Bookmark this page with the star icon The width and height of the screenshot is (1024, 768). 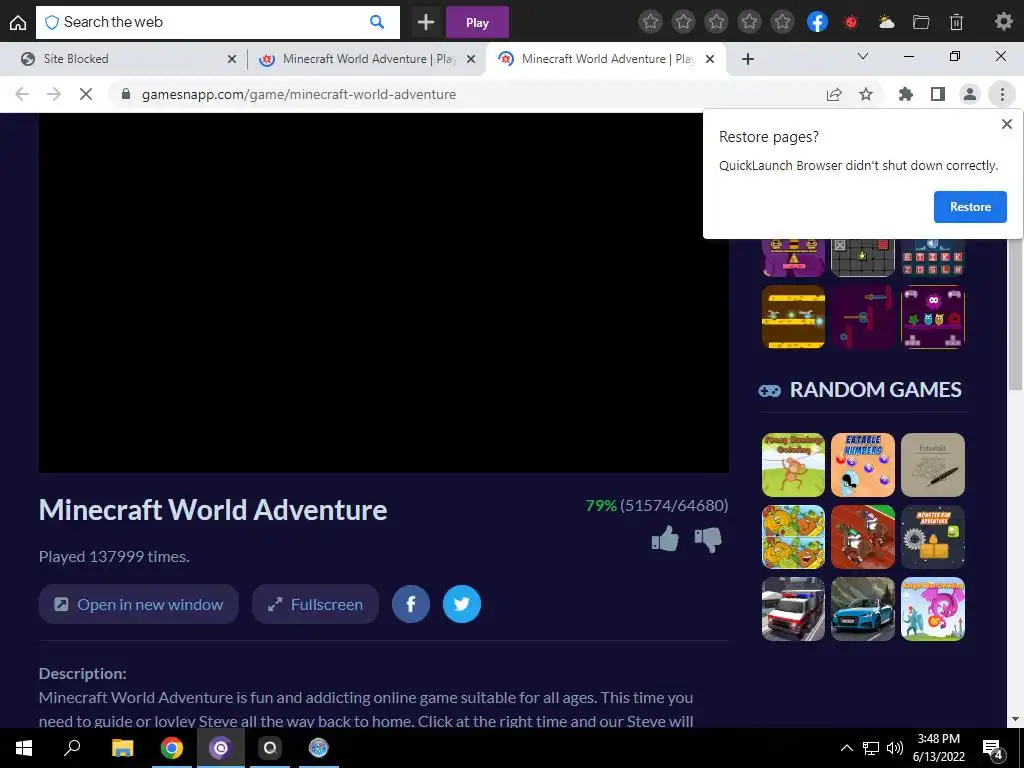[x=866, y=94]
